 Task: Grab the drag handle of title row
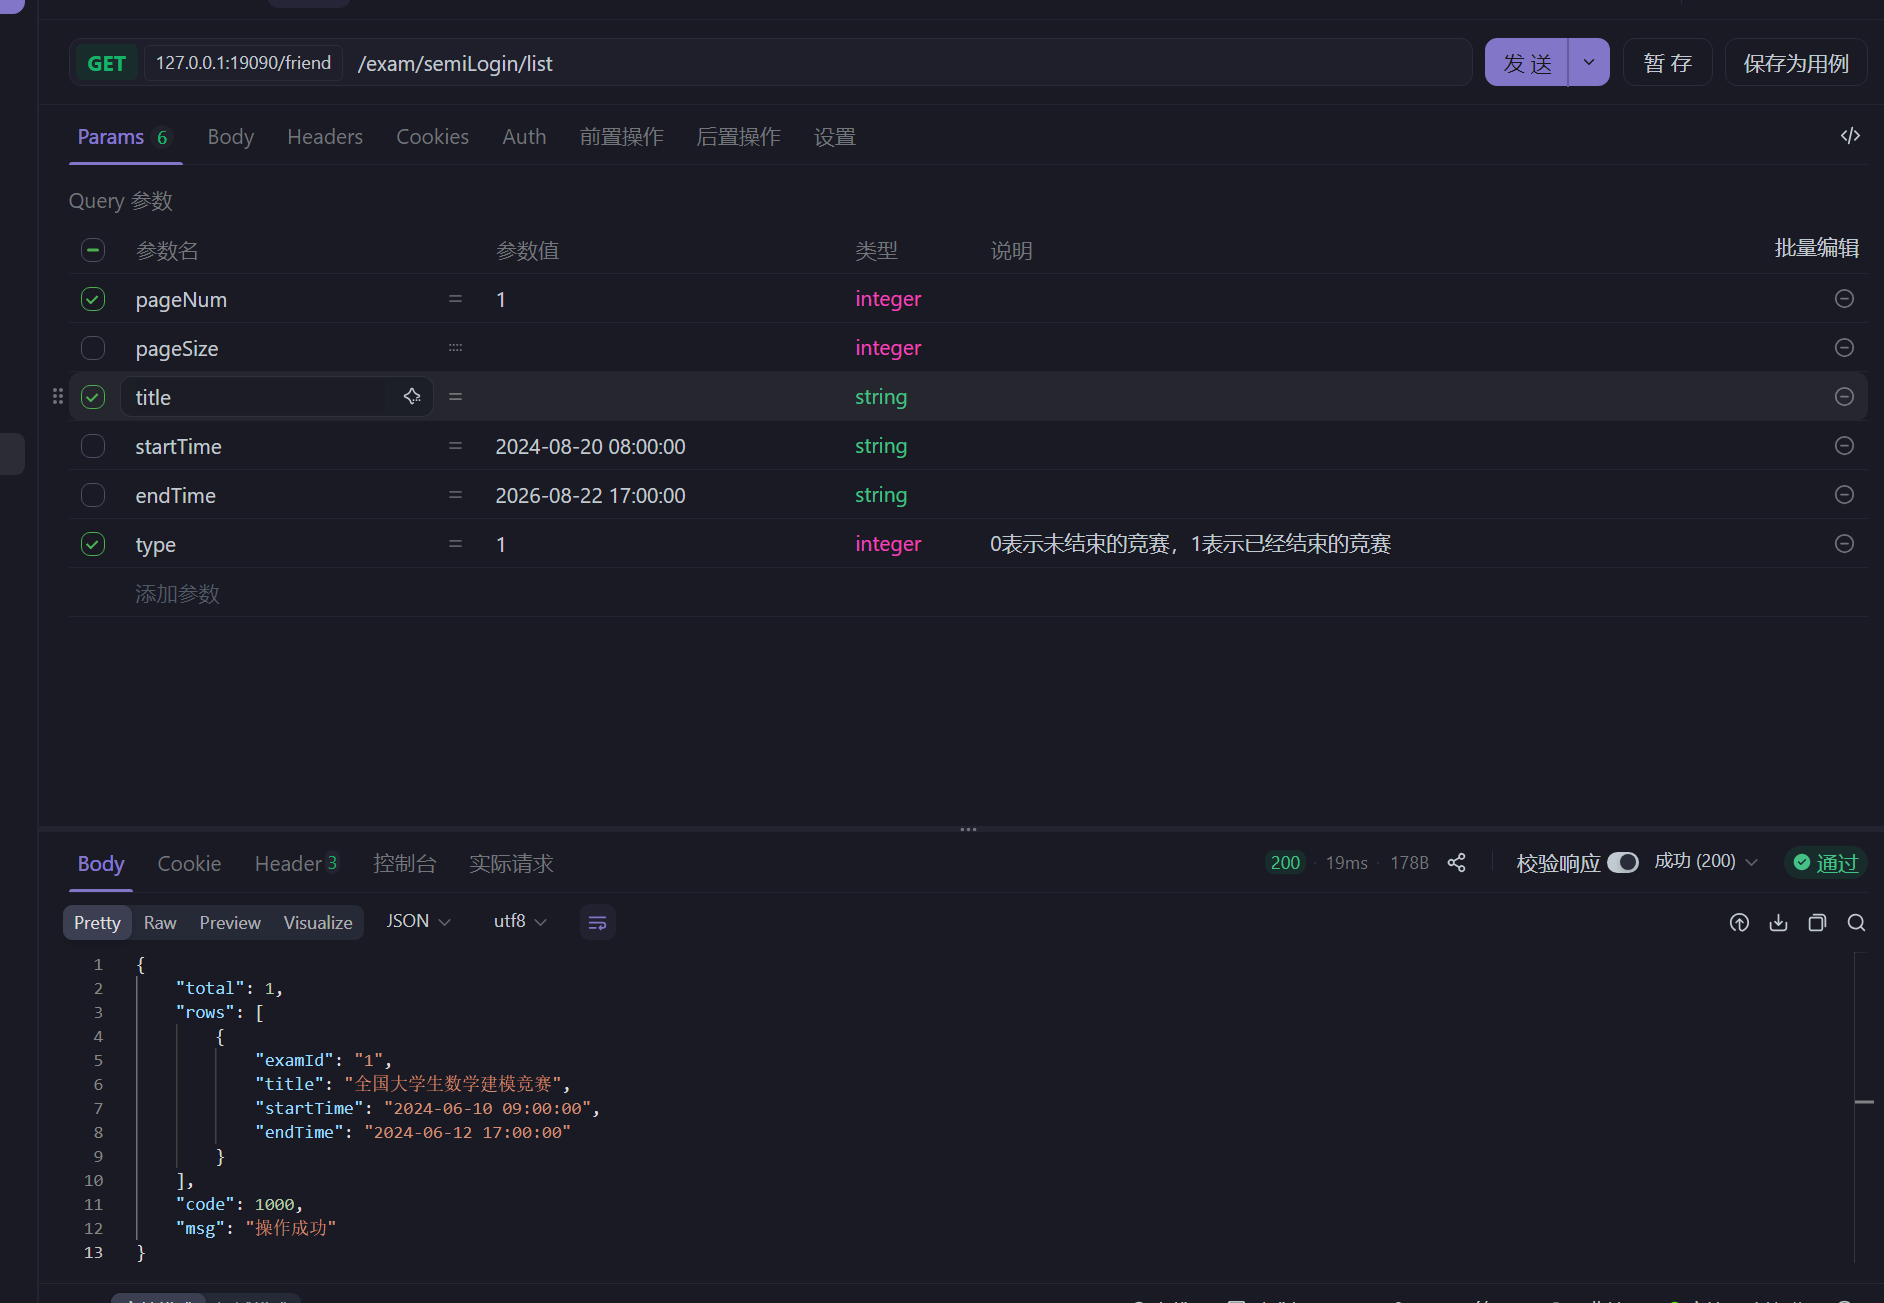[58, 397]
